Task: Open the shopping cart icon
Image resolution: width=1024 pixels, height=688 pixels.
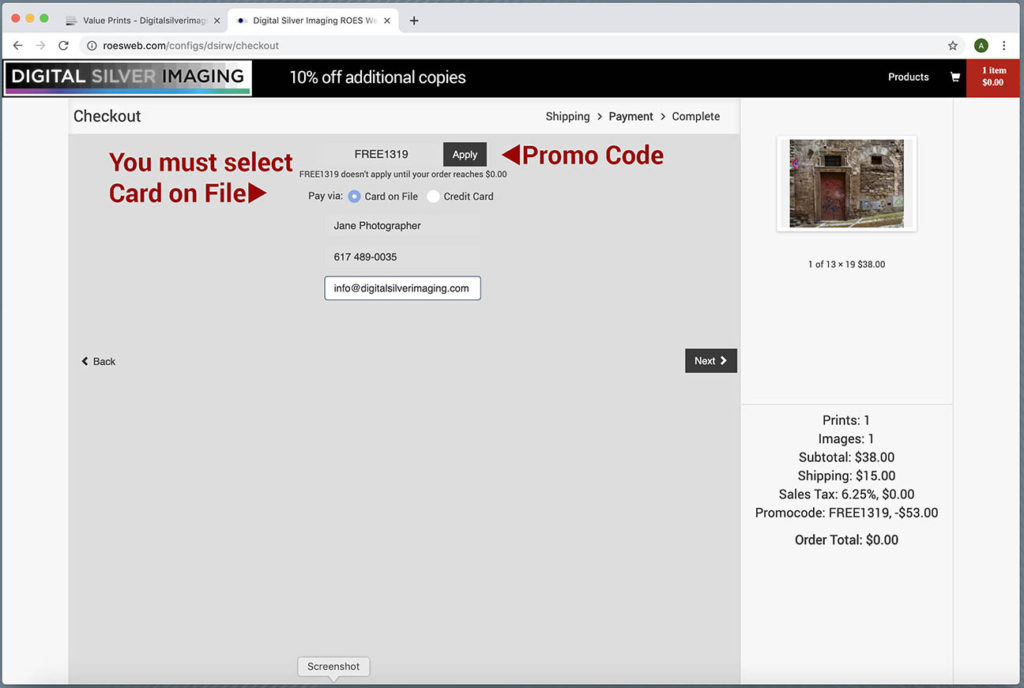Action: point(955,77)
